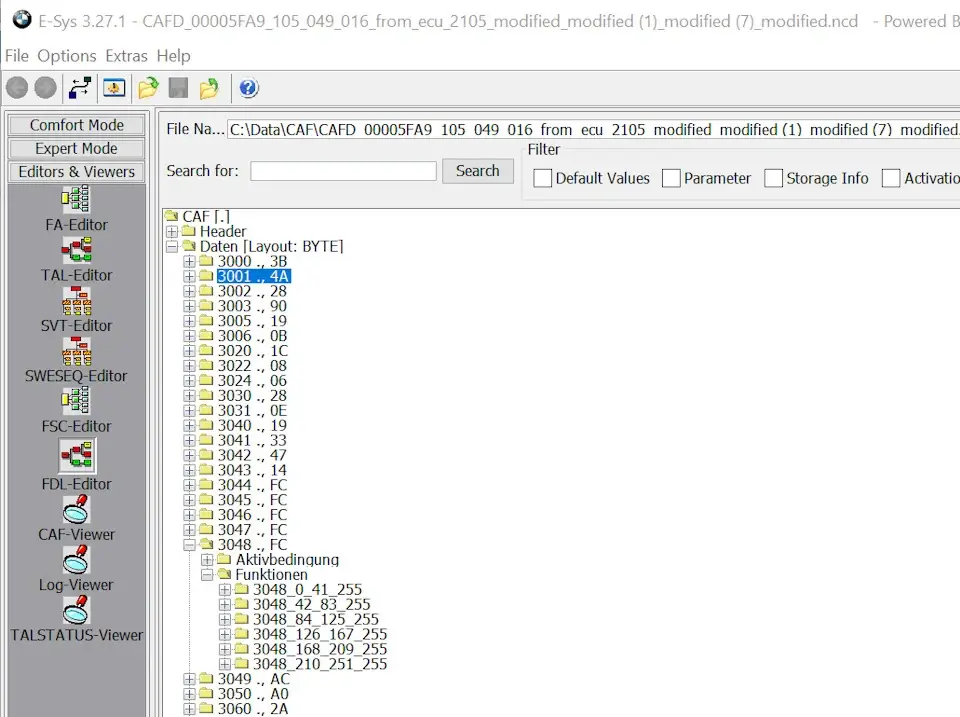Select the 3047 ., FC tree row
The height and width of the screenshot is (717, 960).
pos(252,530)
